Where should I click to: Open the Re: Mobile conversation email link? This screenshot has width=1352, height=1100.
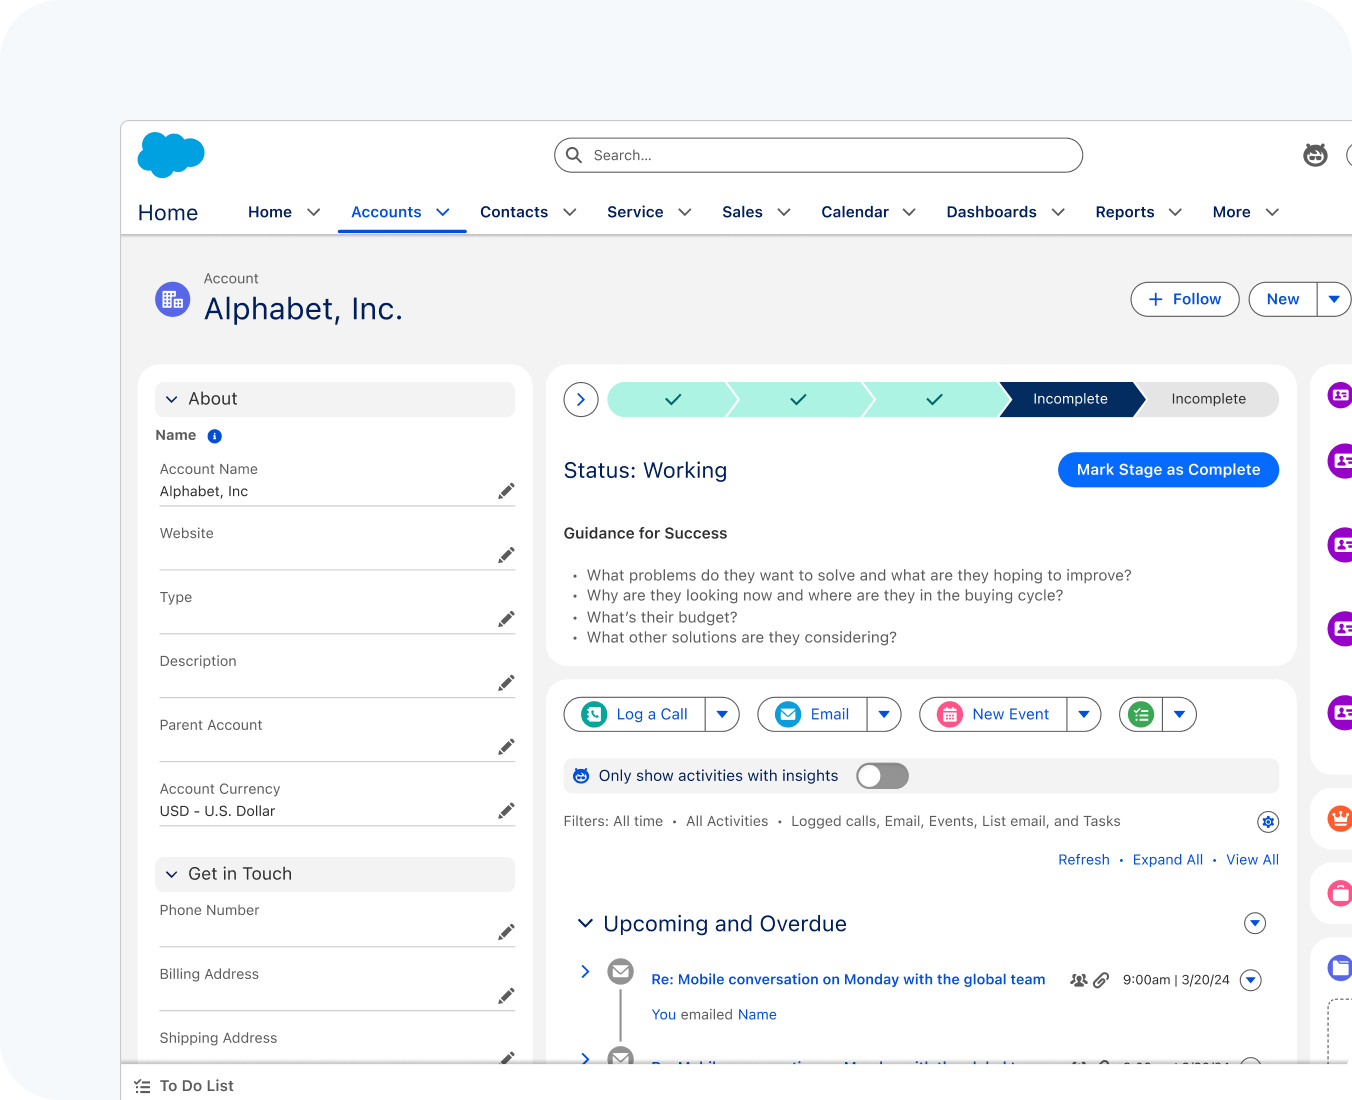click(848, 980)
